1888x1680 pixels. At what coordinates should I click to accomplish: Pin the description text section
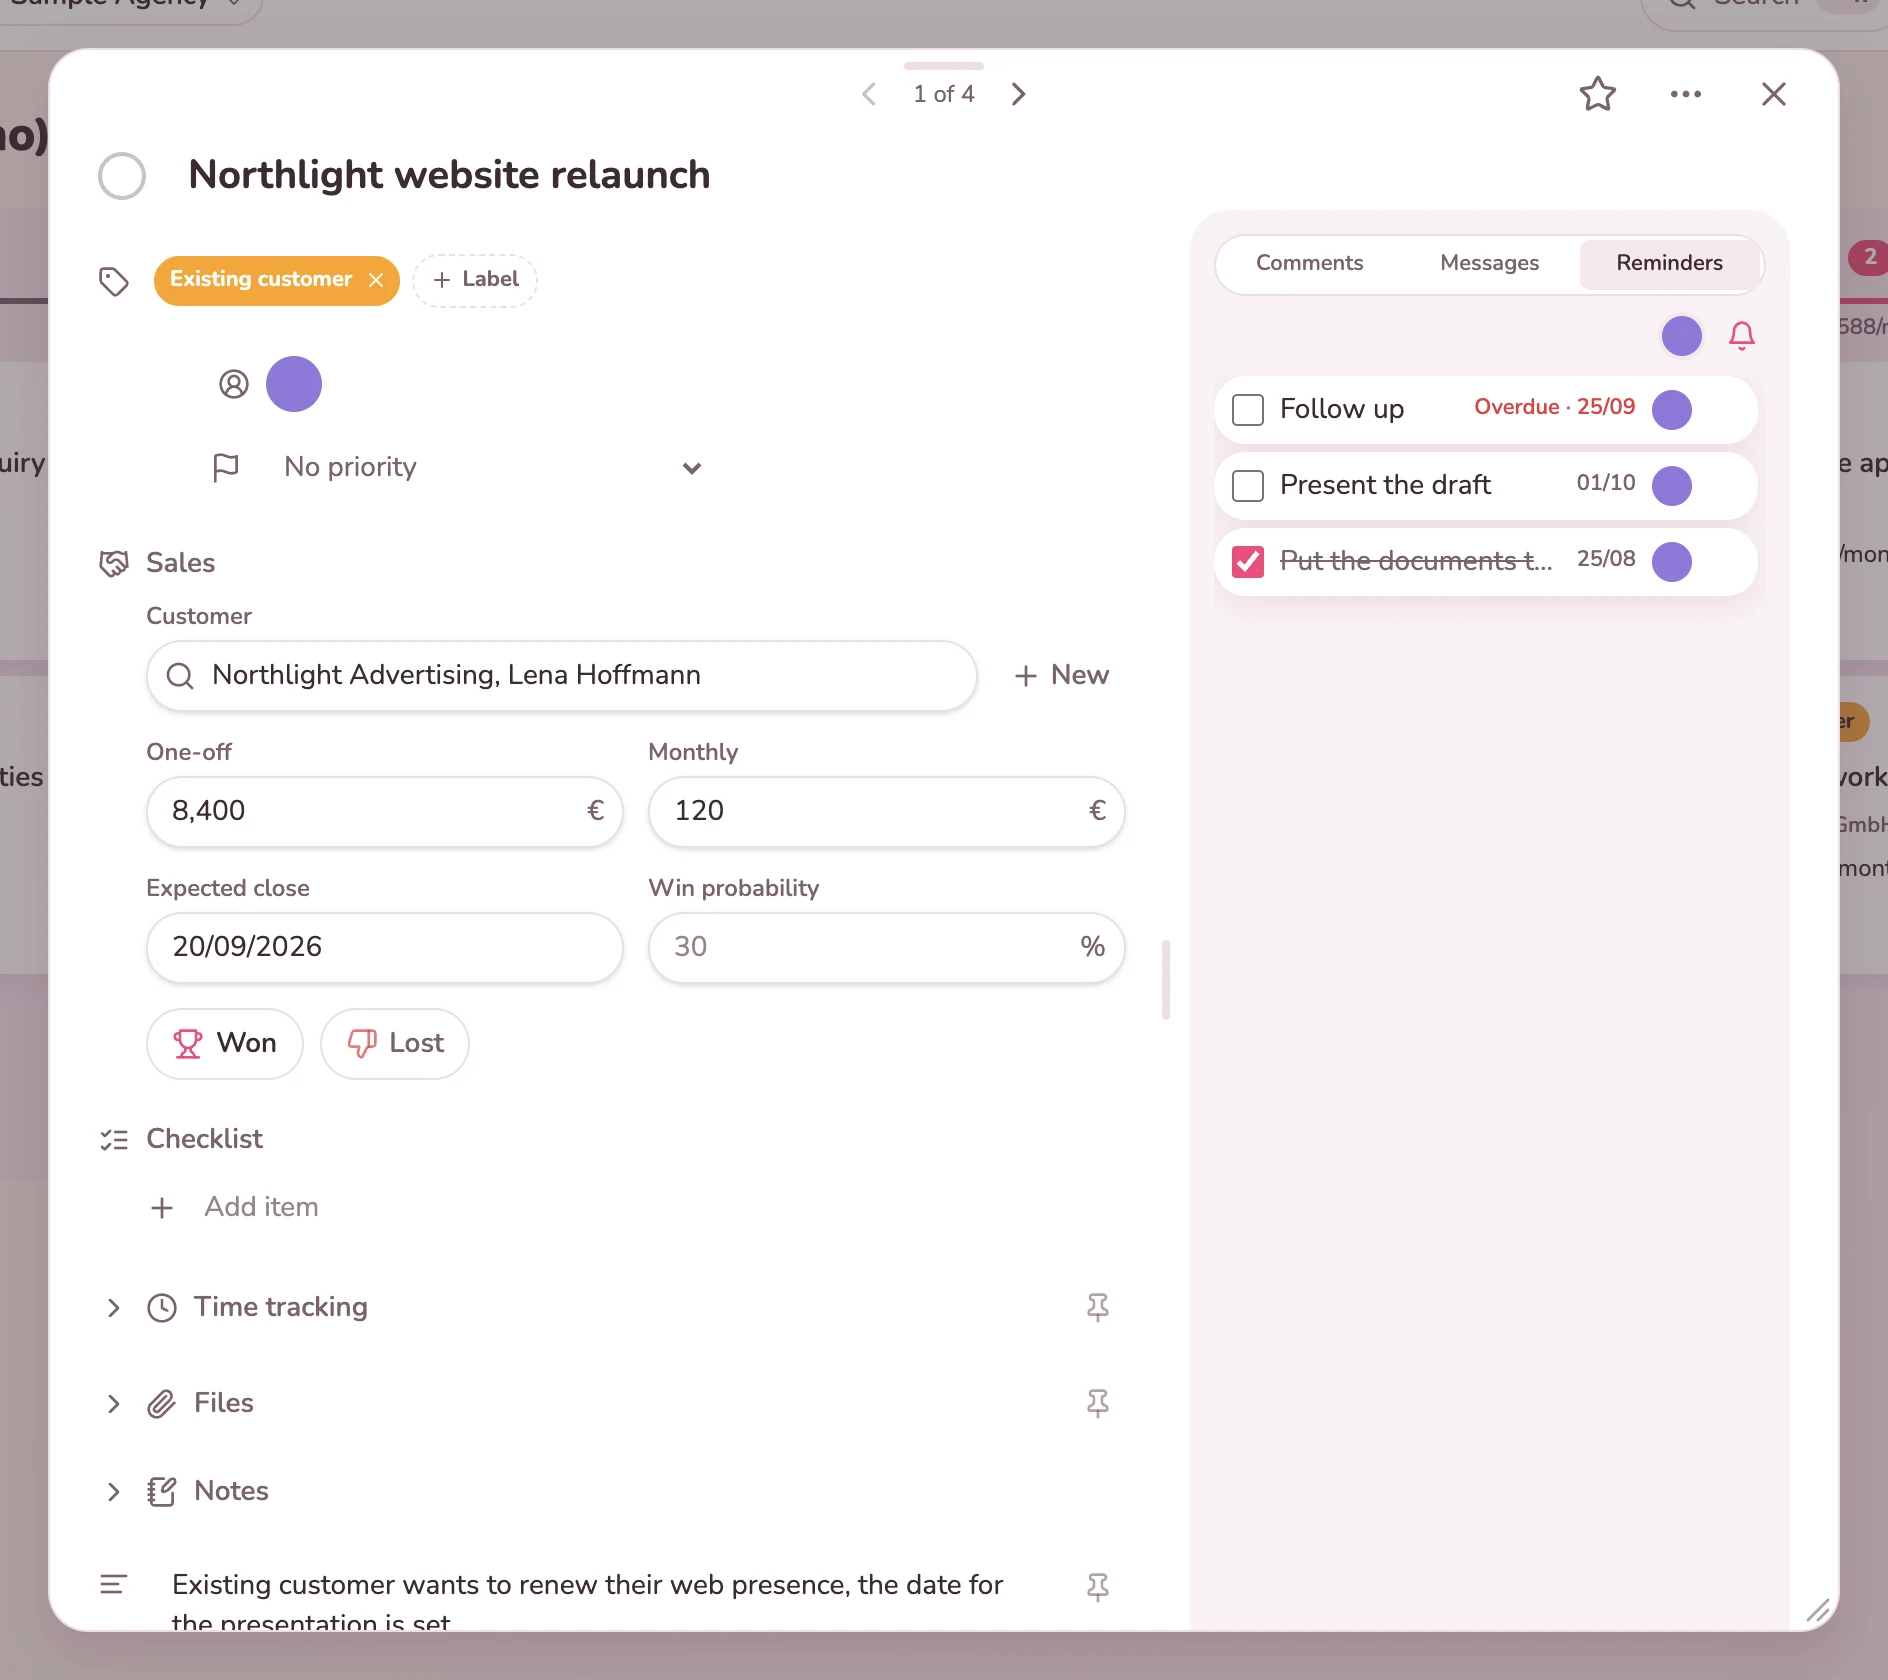[1097, 1587]
